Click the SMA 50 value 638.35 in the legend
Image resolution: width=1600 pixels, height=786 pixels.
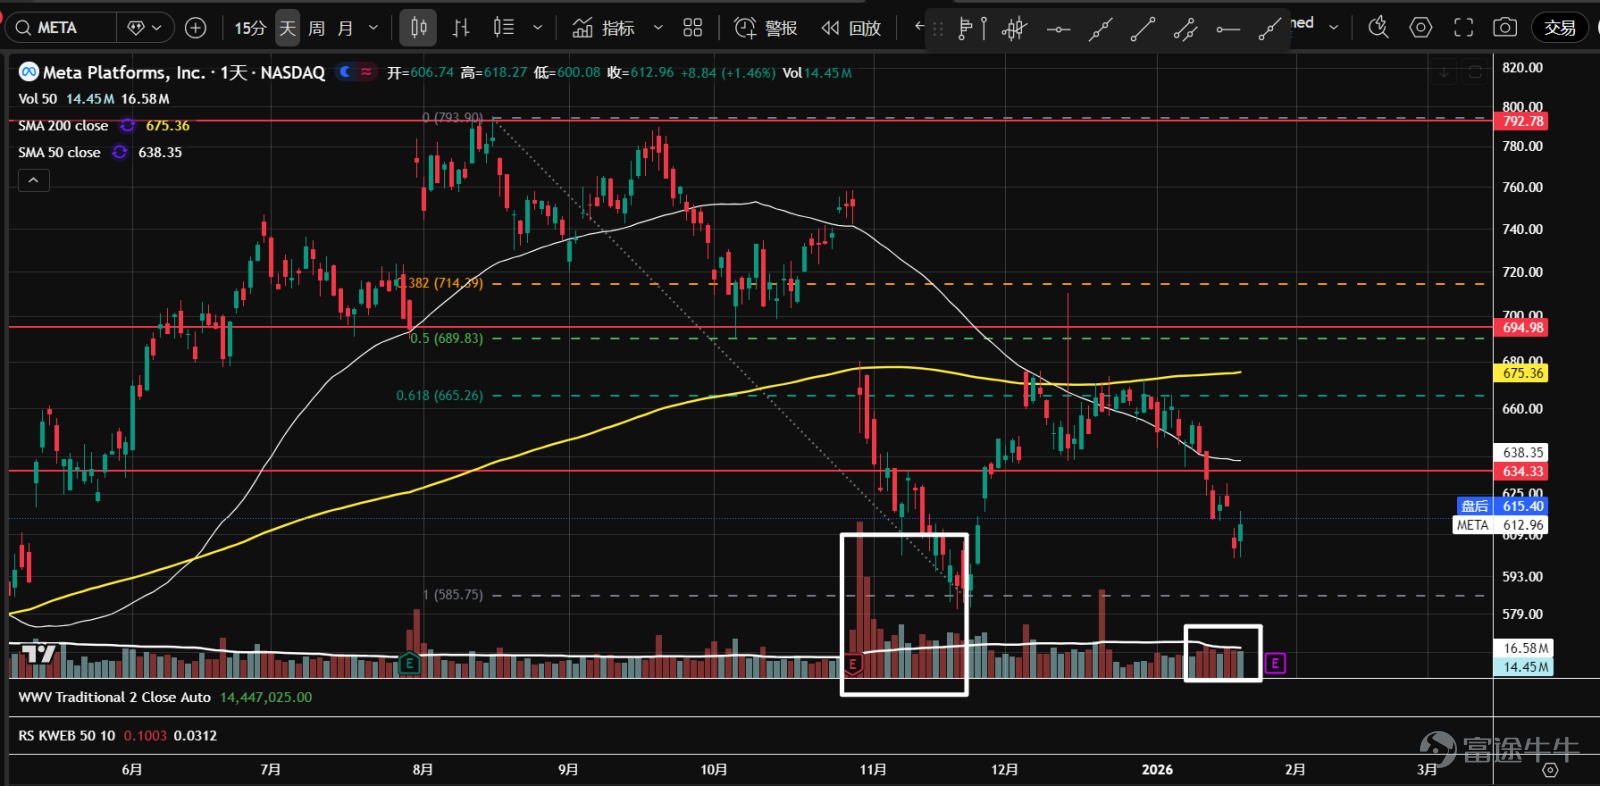click(x=160, y=153)
